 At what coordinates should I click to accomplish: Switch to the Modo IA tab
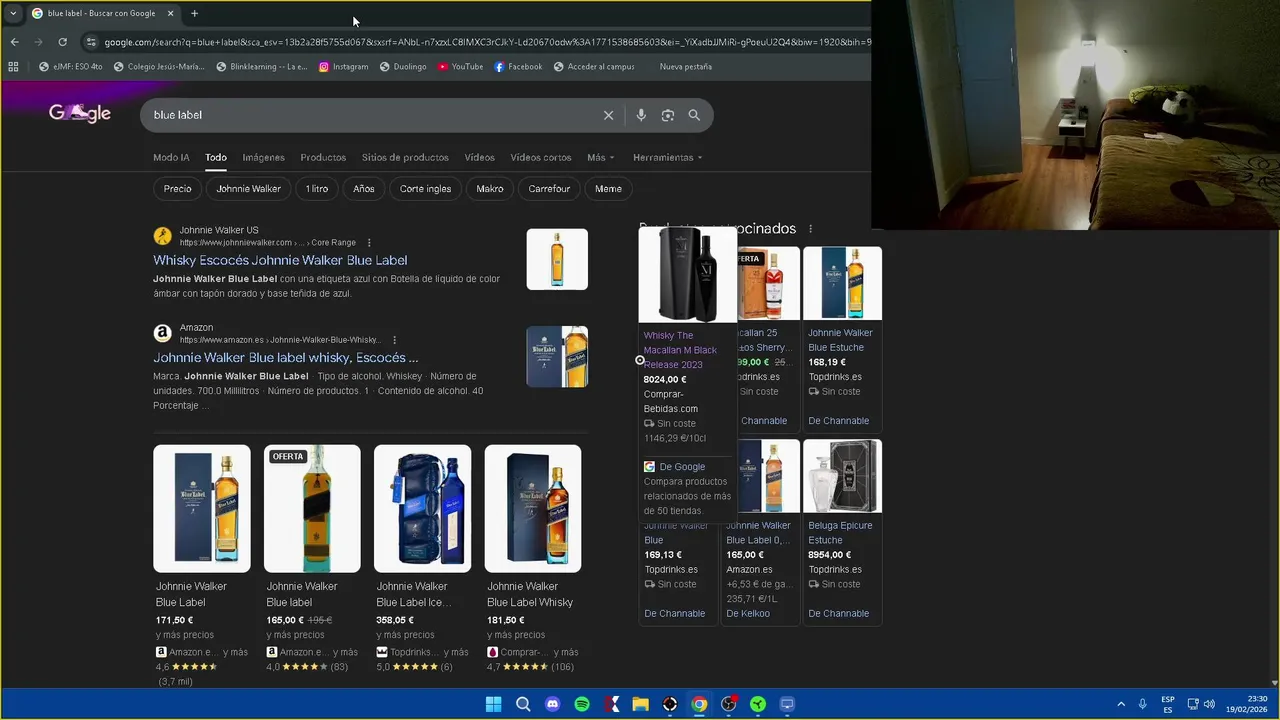[x=171, y=157]
